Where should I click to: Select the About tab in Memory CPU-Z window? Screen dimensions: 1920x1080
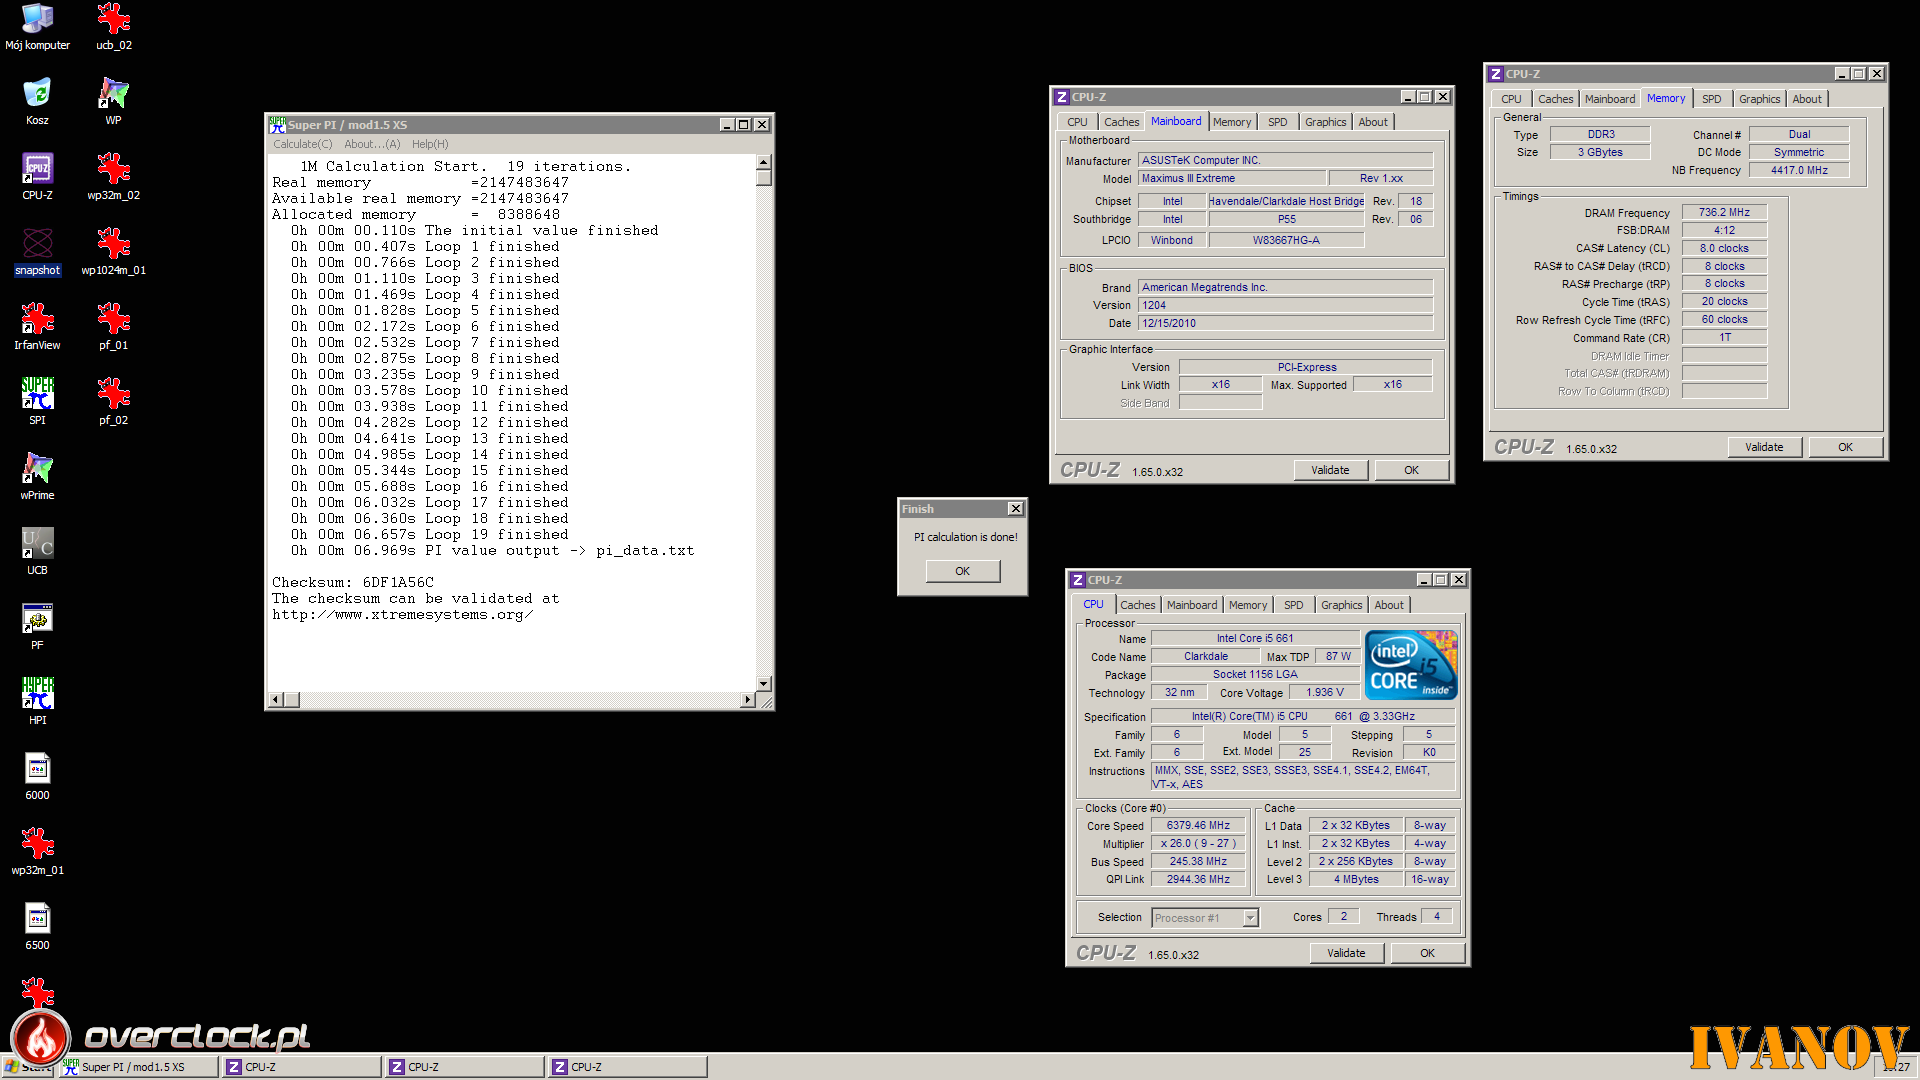tap(1806, 99)
